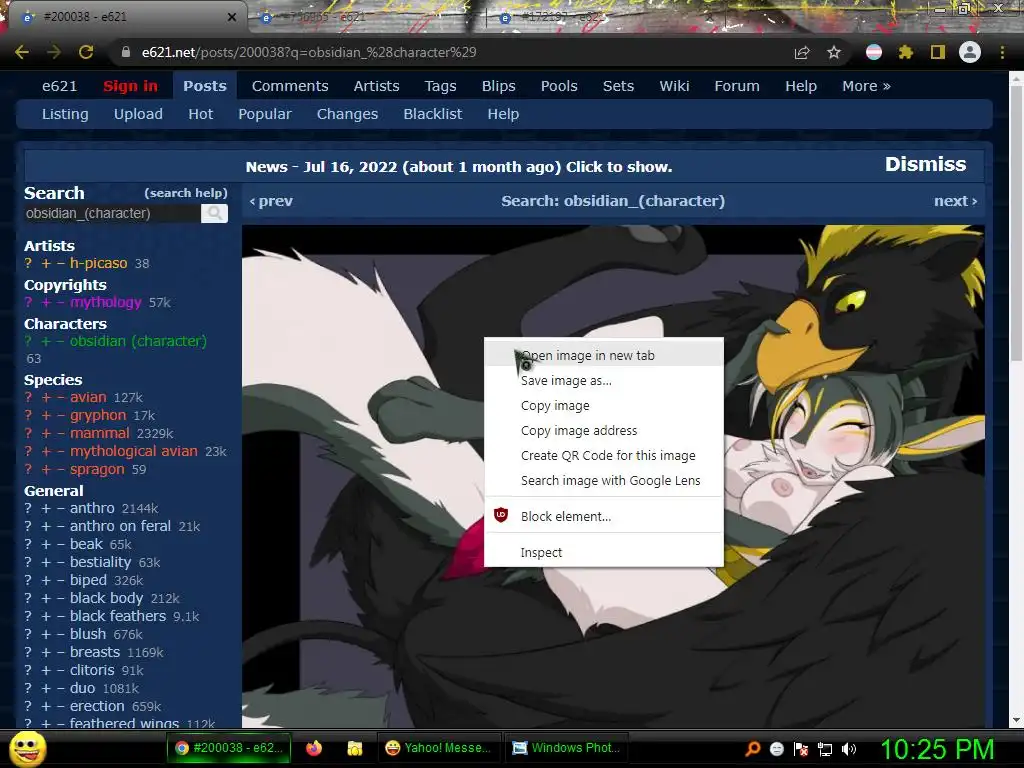Open the Chrome three-dot menu
This screenshot has width=1024, height=768.
click(1002, 52)
